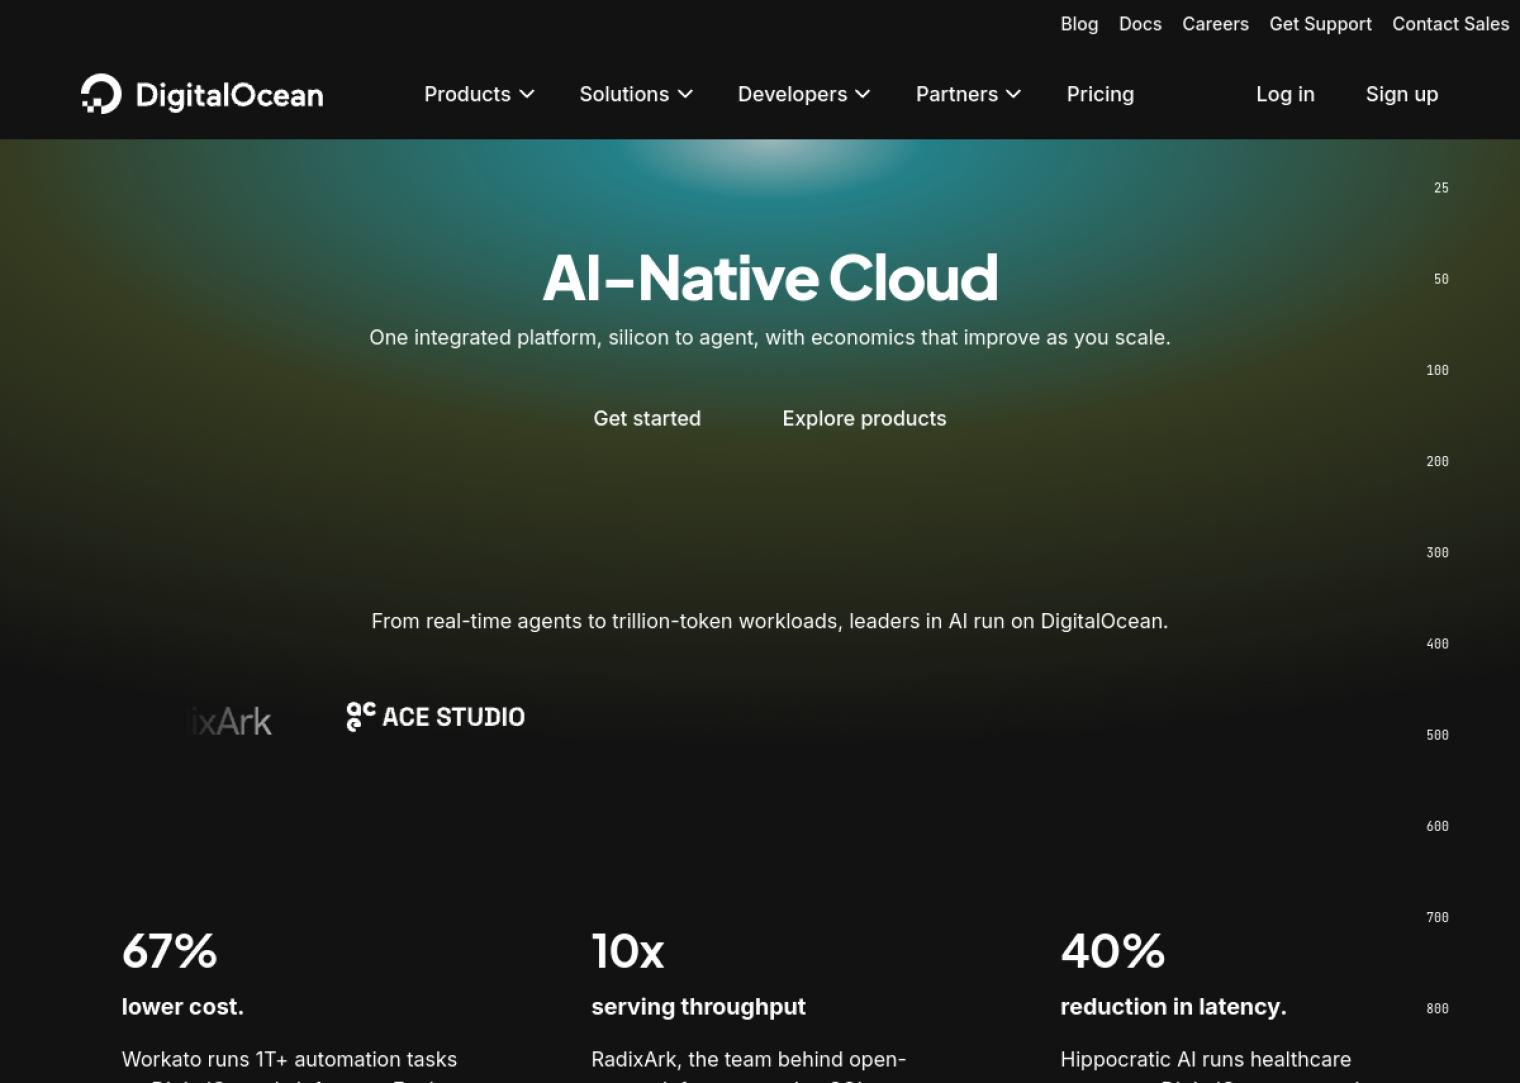The height and width of the screenshot is (1083, 1520).
Task: Click the DigitalOcean logo icon
Action: [101, 94]
